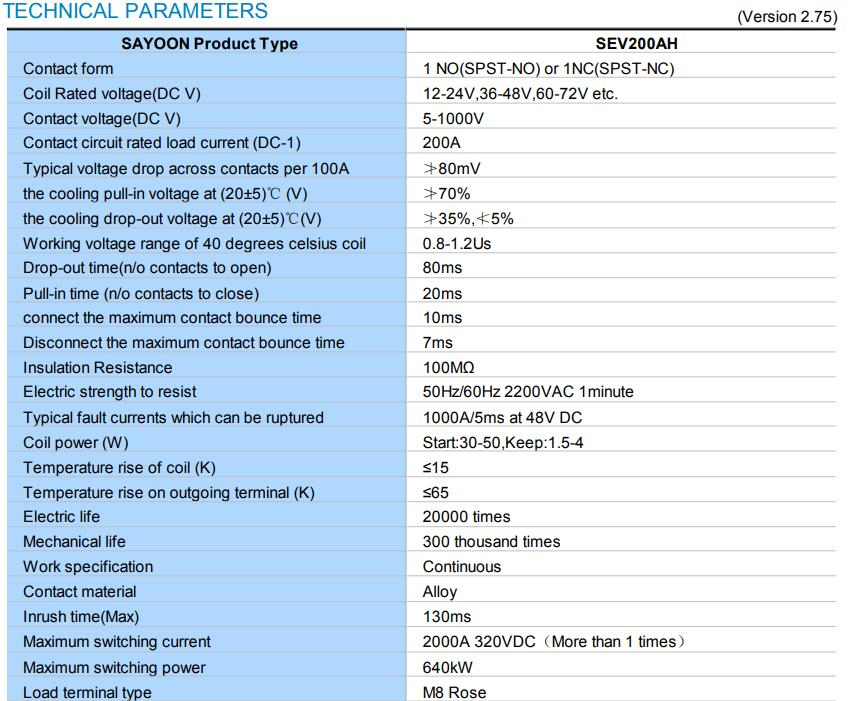Screen dimensions: 853x701
Task: Click 'Disconnect the maximum contact bounce time'
Action: pyautogui.click(x=184, y=343)
